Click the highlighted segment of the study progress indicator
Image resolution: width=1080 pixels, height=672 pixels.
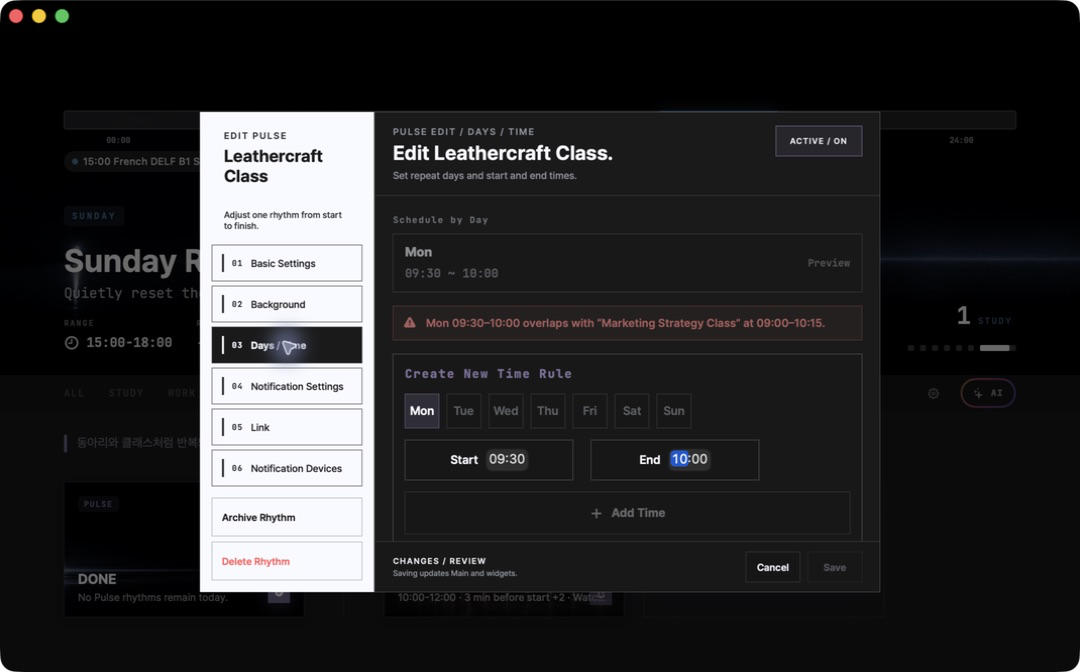[995, 348]
